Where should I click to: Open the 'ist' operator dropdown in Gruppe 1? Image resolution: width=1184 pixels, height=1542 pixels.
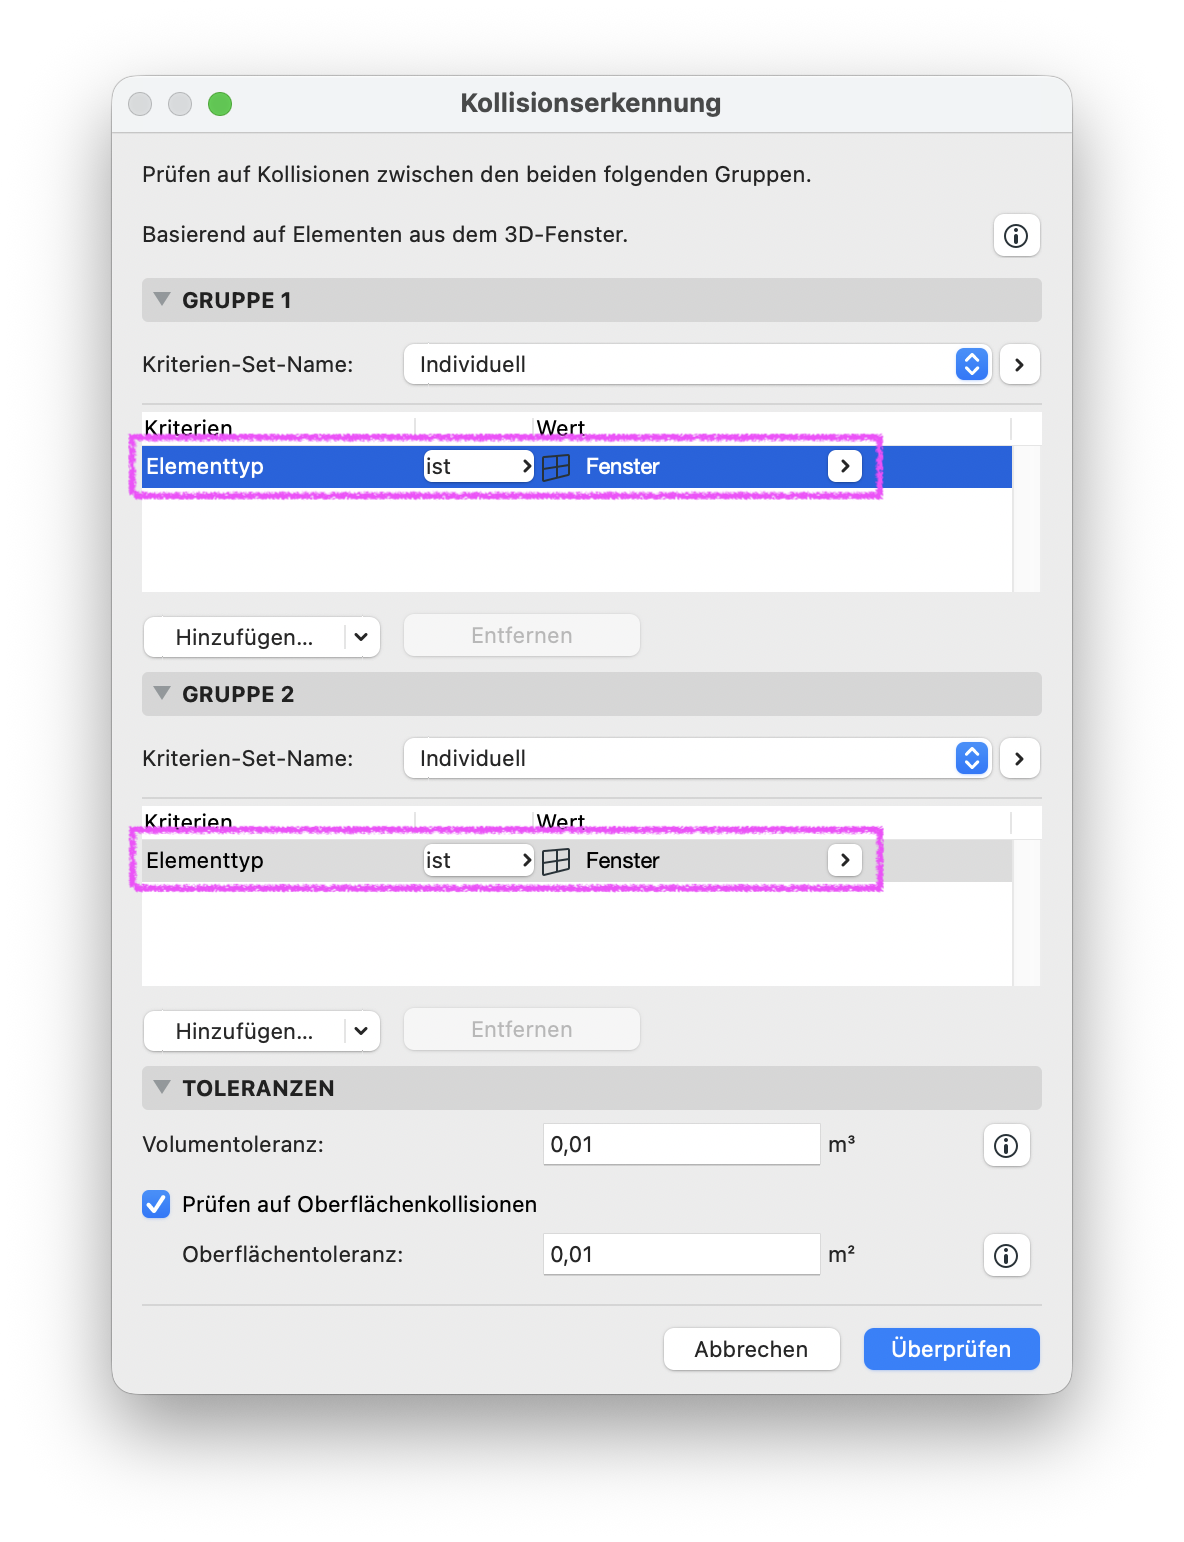coord(479,466)
